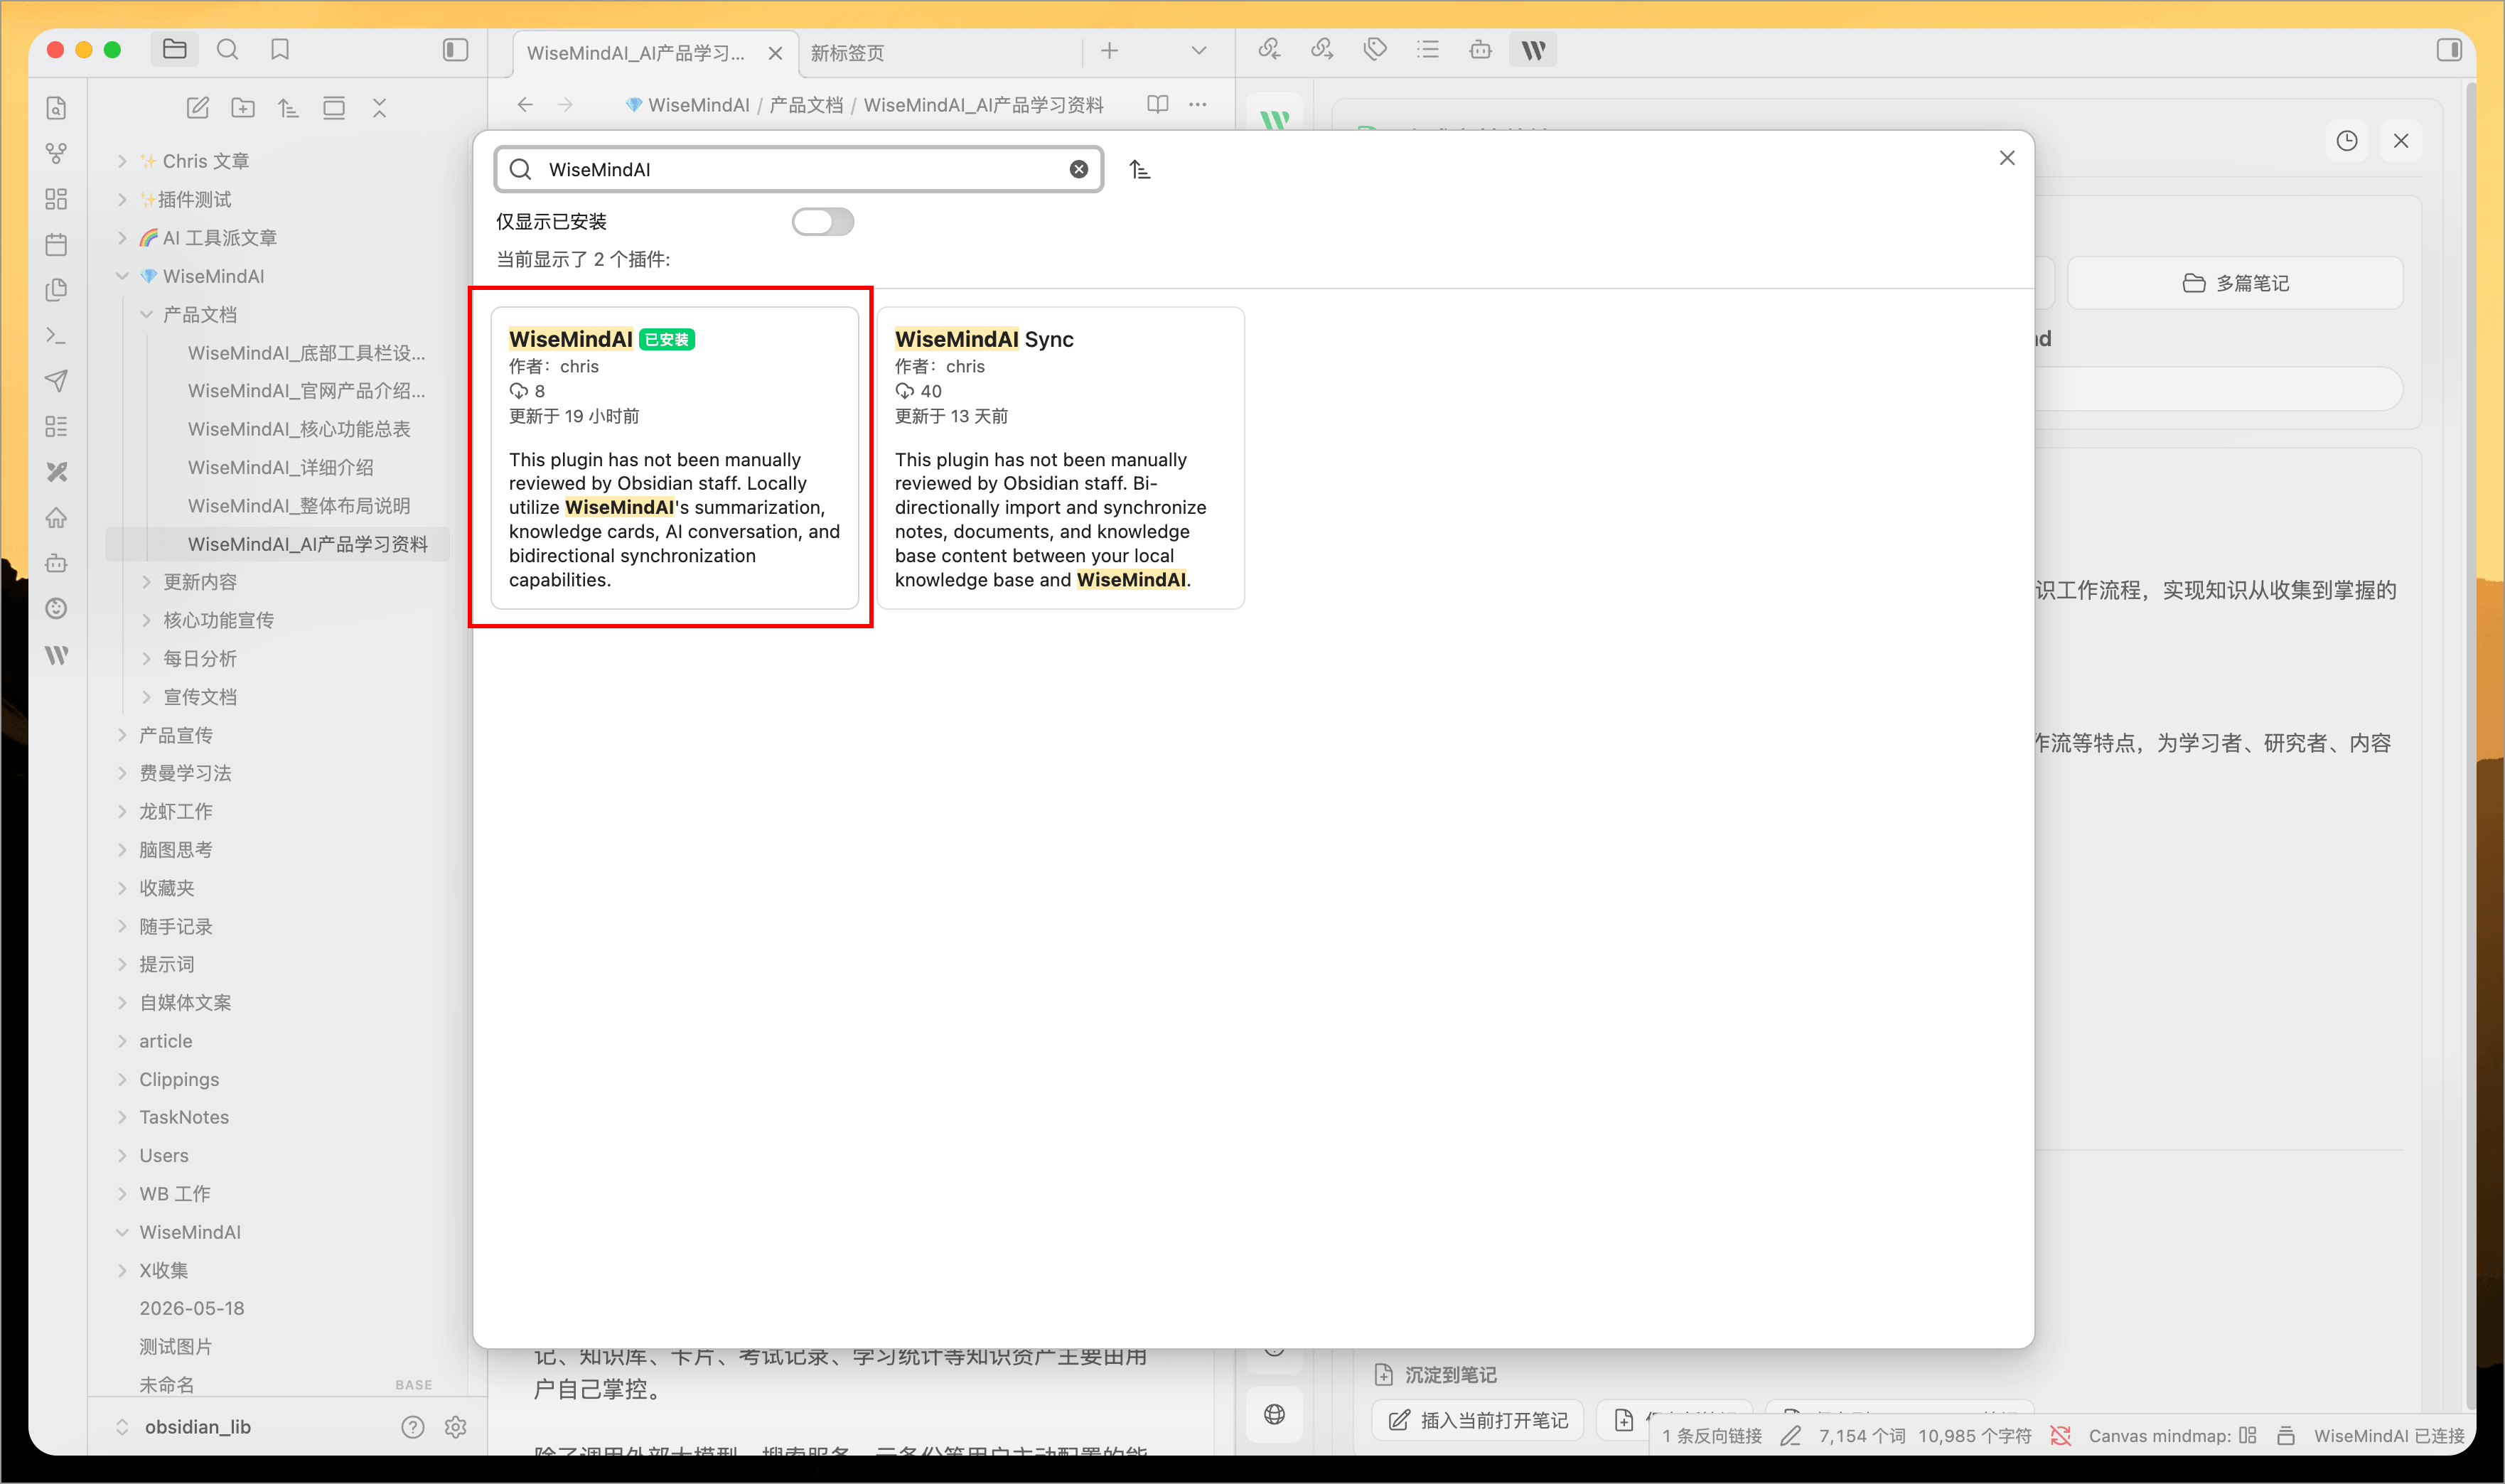Open the 2026-05-18 note
The image size is (2505, 1484).
[192, 1308]
